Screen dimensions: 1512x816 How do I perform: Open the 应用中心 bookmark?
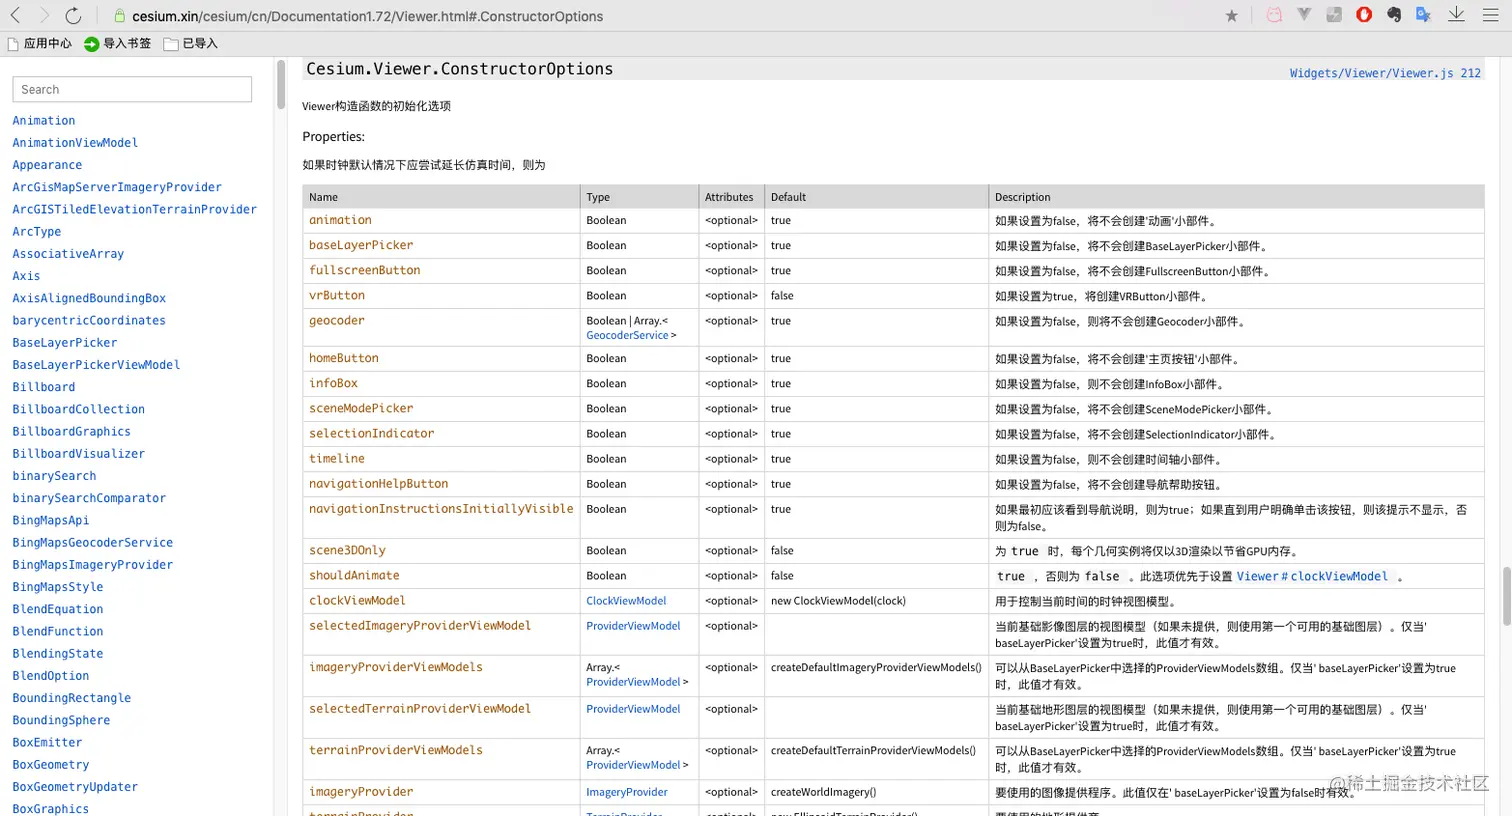[x=40, y=44]
